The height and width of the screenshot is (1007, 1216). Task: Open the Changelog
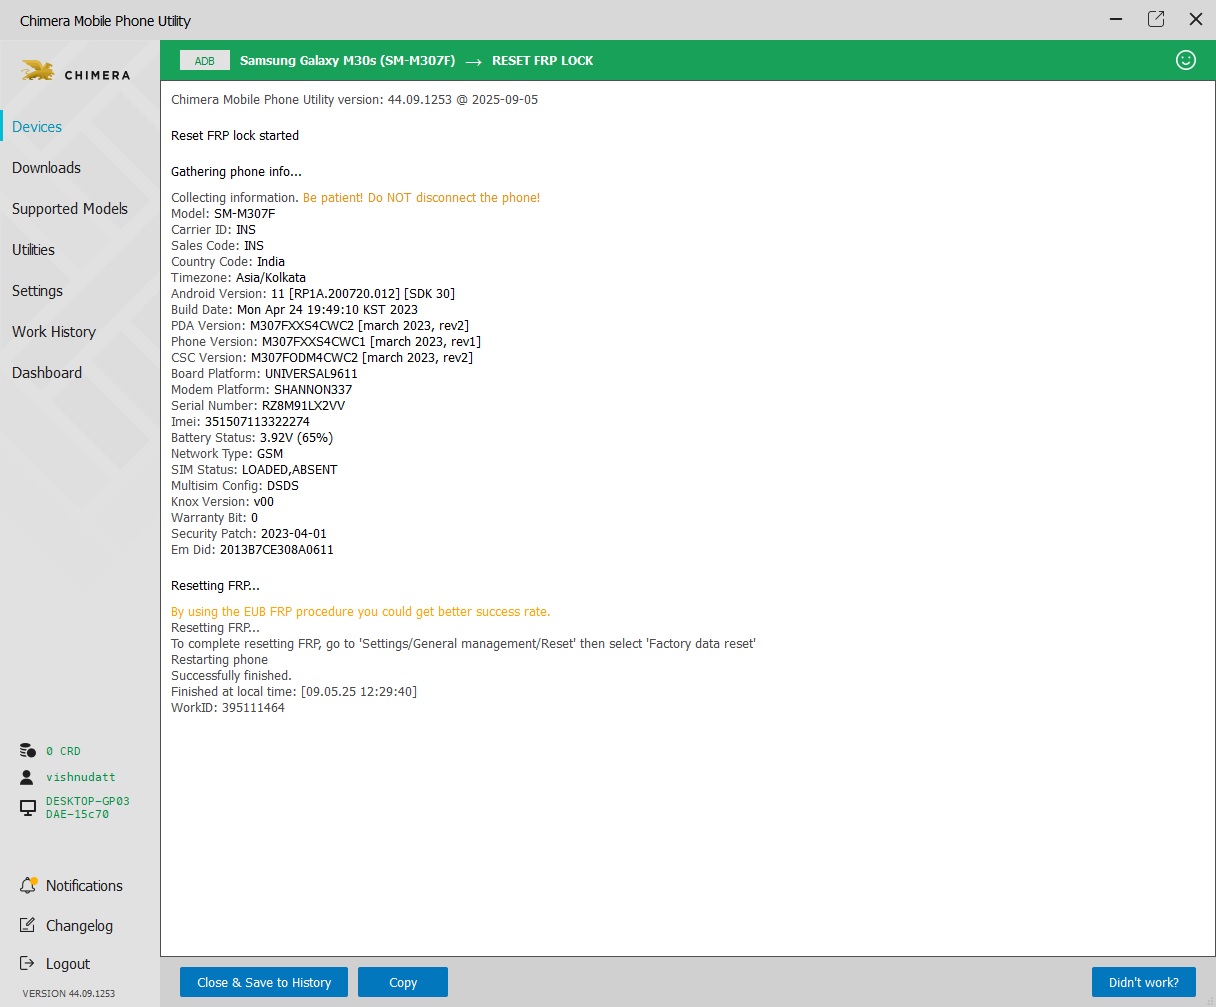coord(79,926)
